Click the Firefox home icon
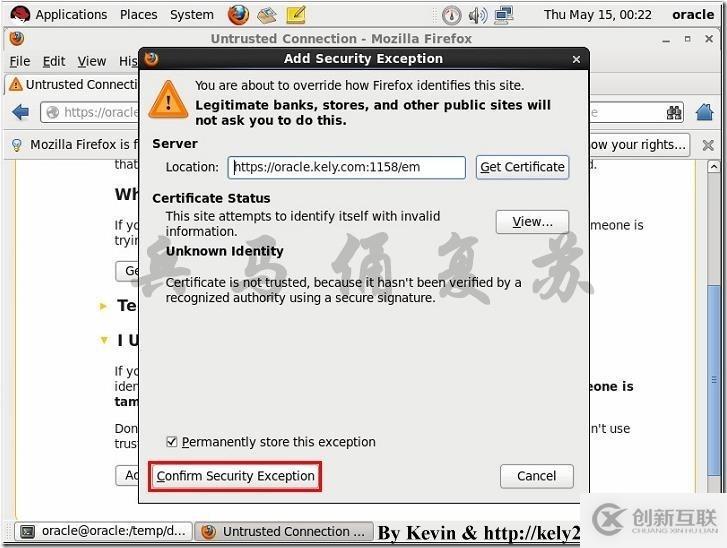This screenshot has width=727, height=548. click(x=704, y=112)
